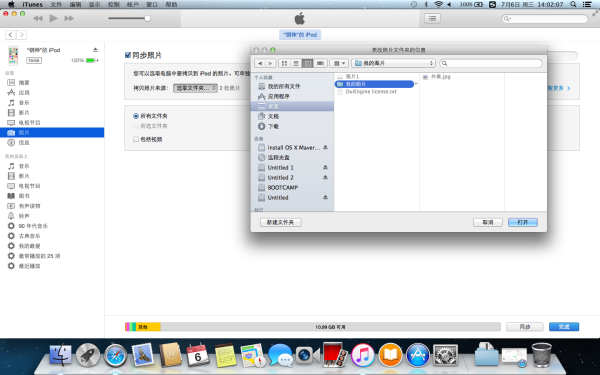Image resolution: width=600 pixels, height=375 pixels.
Task: Open 图书 (Books) on the device
Action: click(x=24, y=196)
